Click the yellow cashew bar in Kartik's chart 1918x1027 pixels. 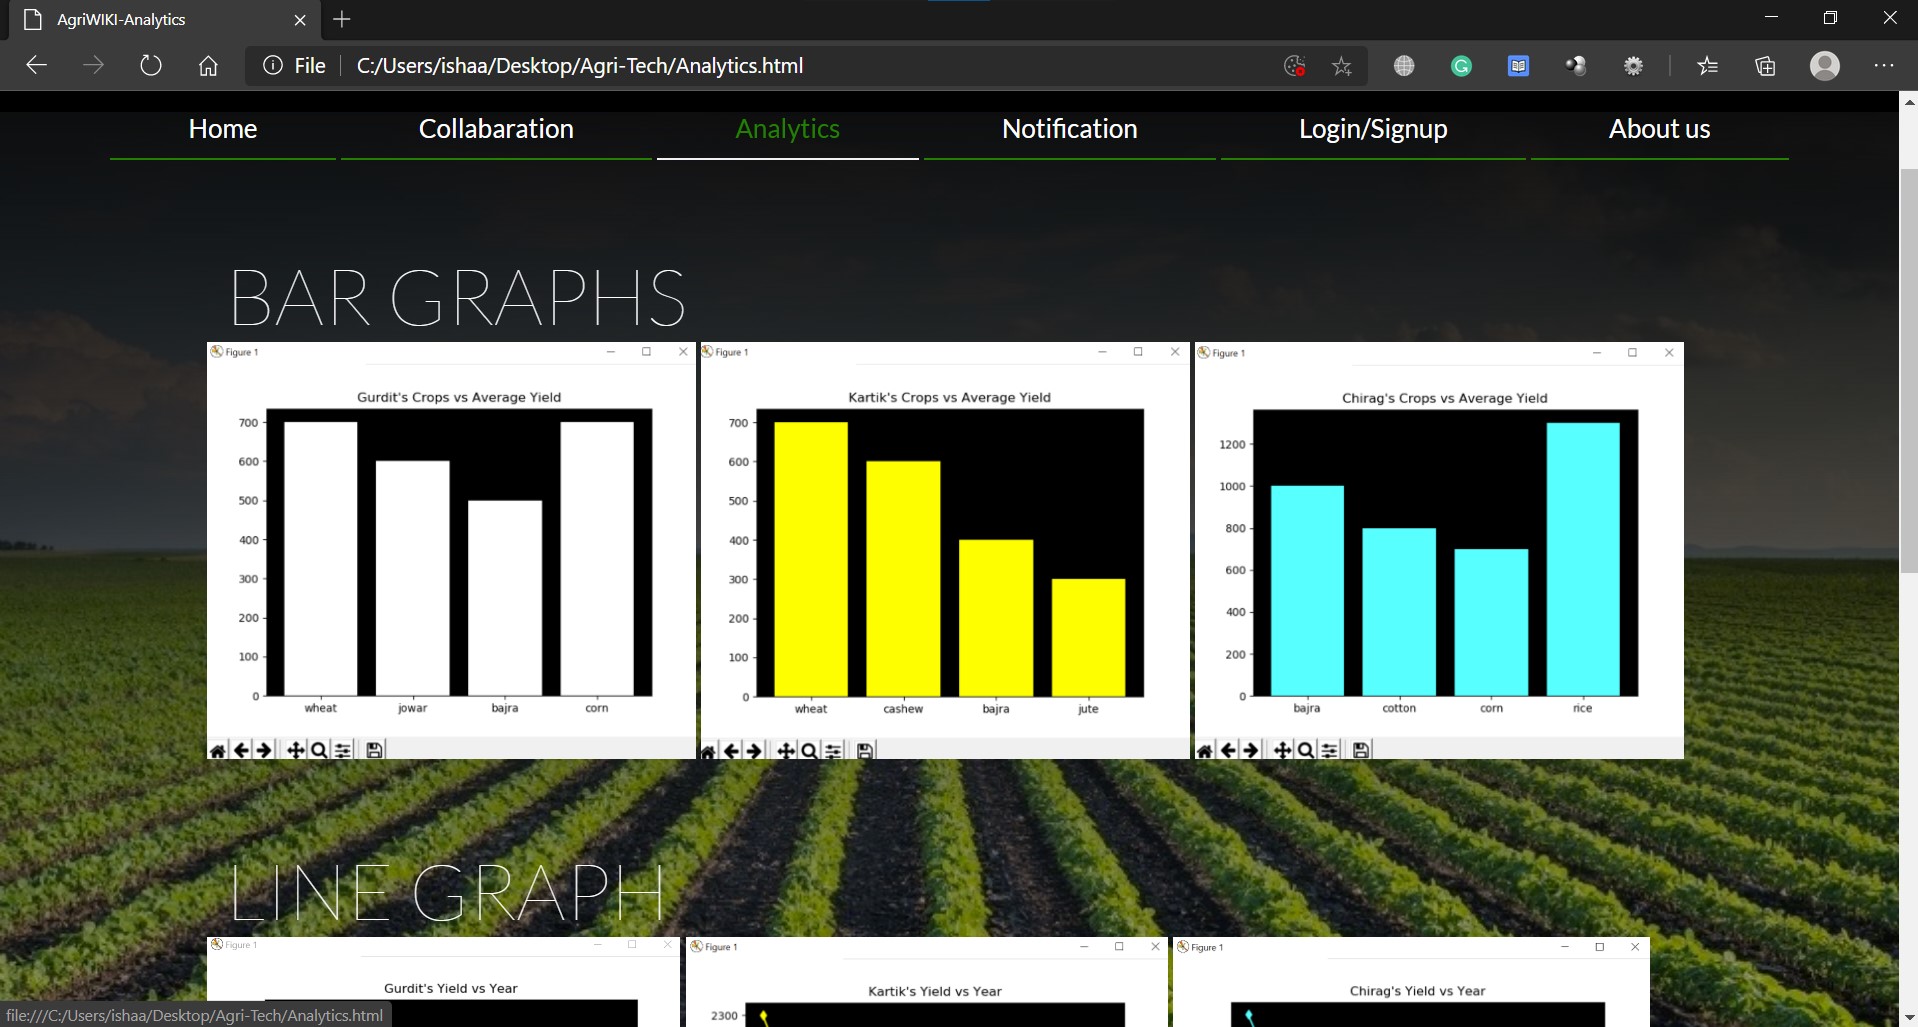coord(903,579)
